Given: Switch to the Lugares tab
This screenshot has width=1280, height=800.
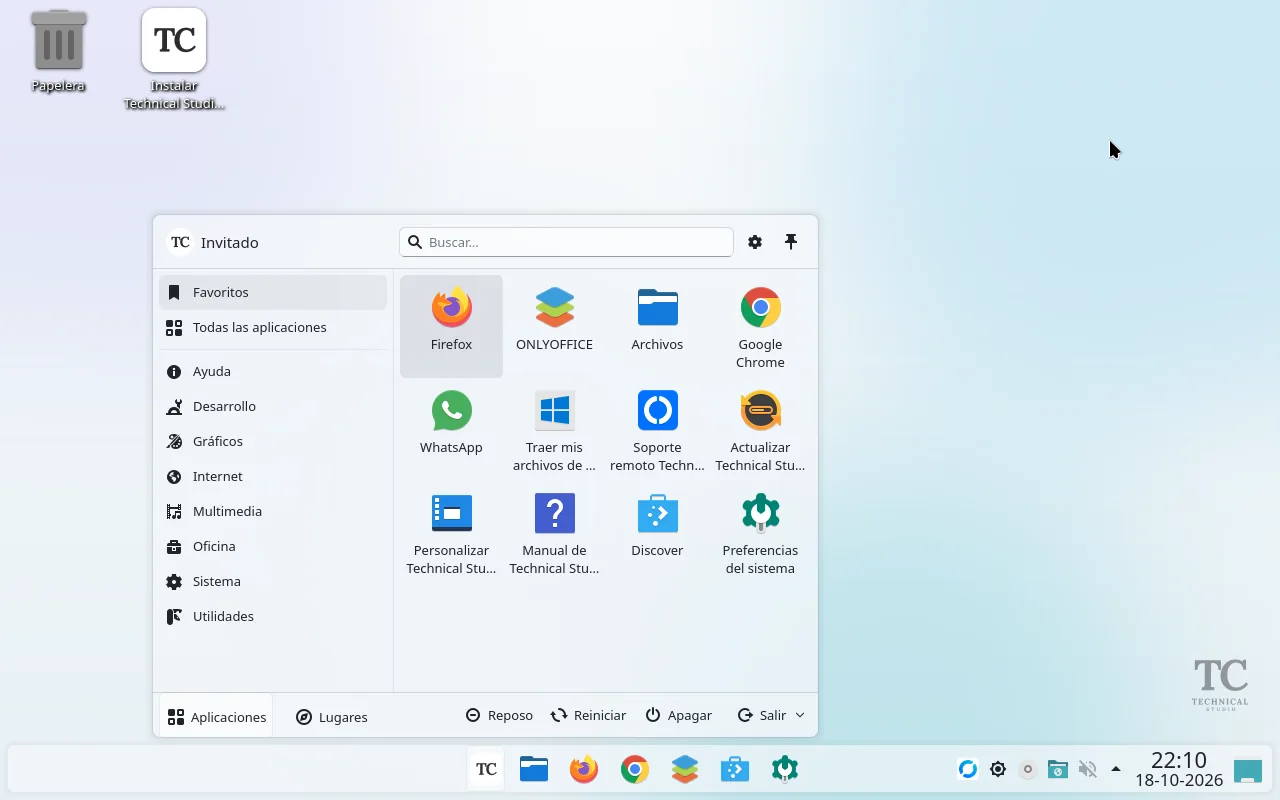Looking at the screenshot, I should pos(332,716).
